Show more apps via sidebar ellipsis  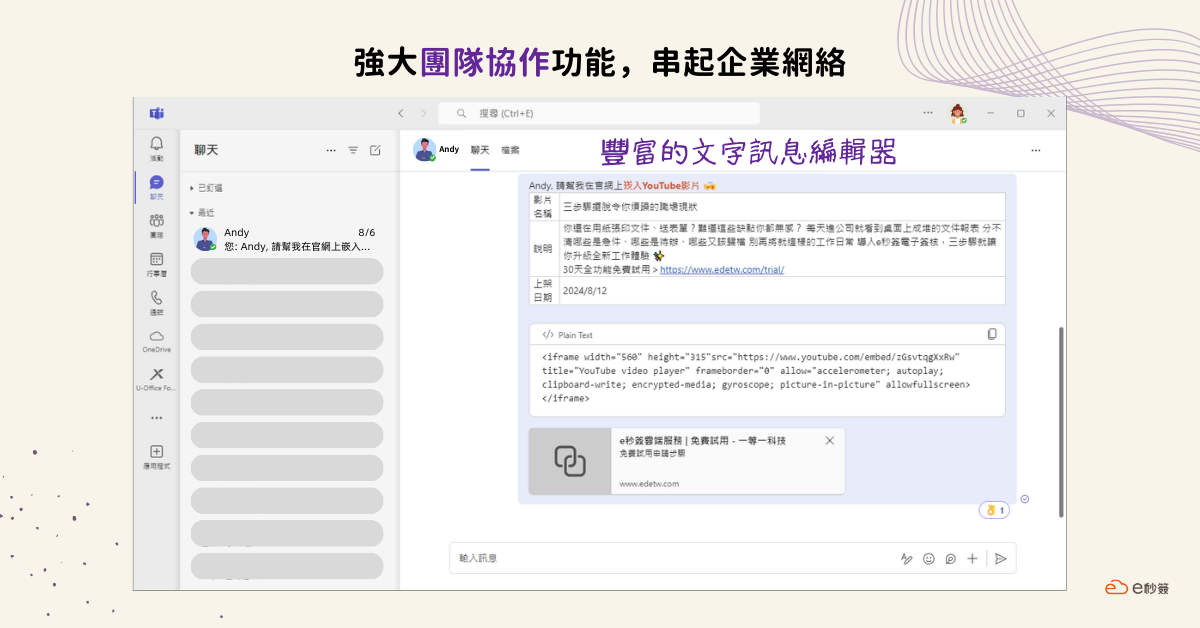point(157,417)
